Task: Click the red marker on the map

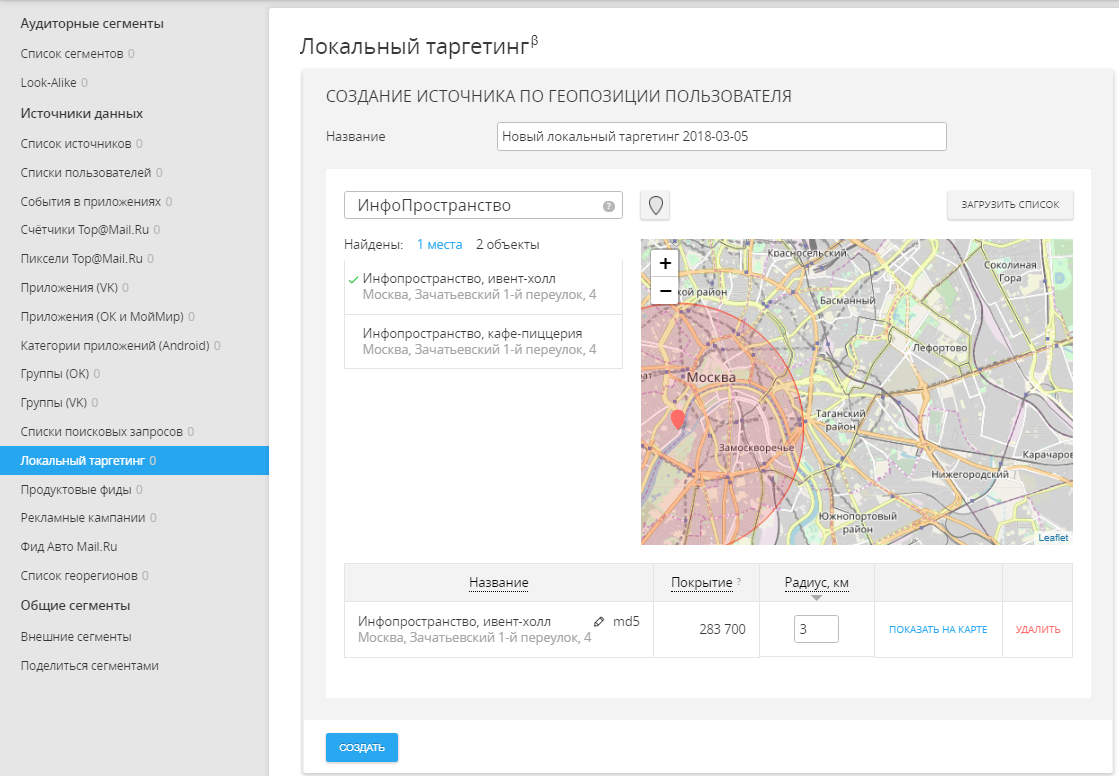Action: (678, 419)
